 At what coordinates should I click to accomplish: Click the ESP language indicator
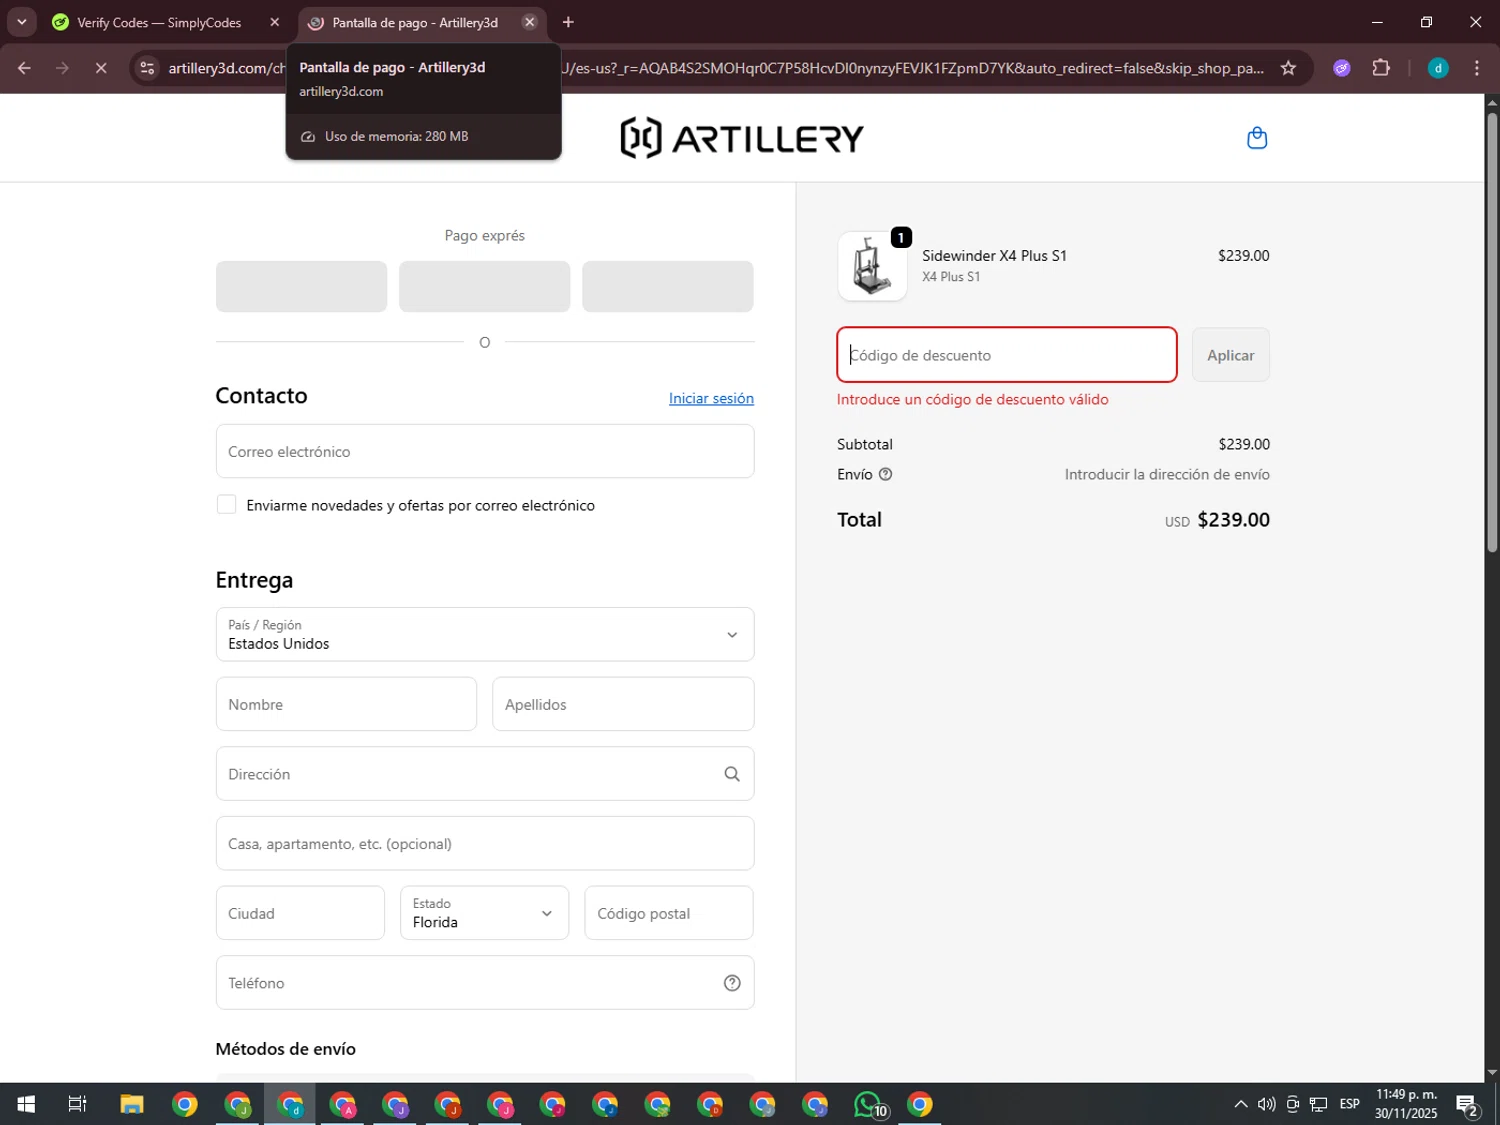tap(1349, 1104)
